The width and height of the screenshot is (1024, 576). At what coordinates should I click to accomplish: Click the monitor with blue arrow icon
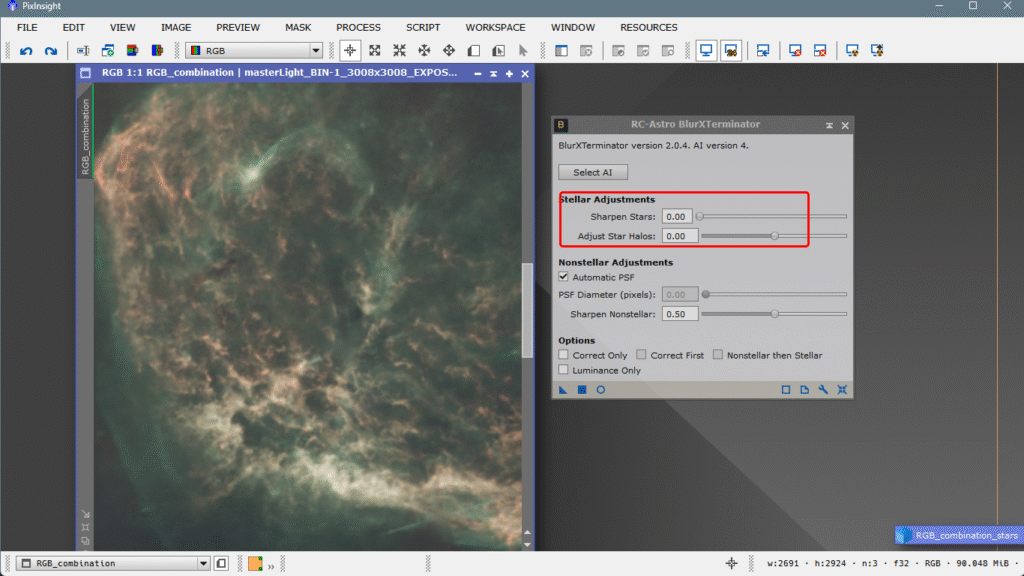coord(763,51)
